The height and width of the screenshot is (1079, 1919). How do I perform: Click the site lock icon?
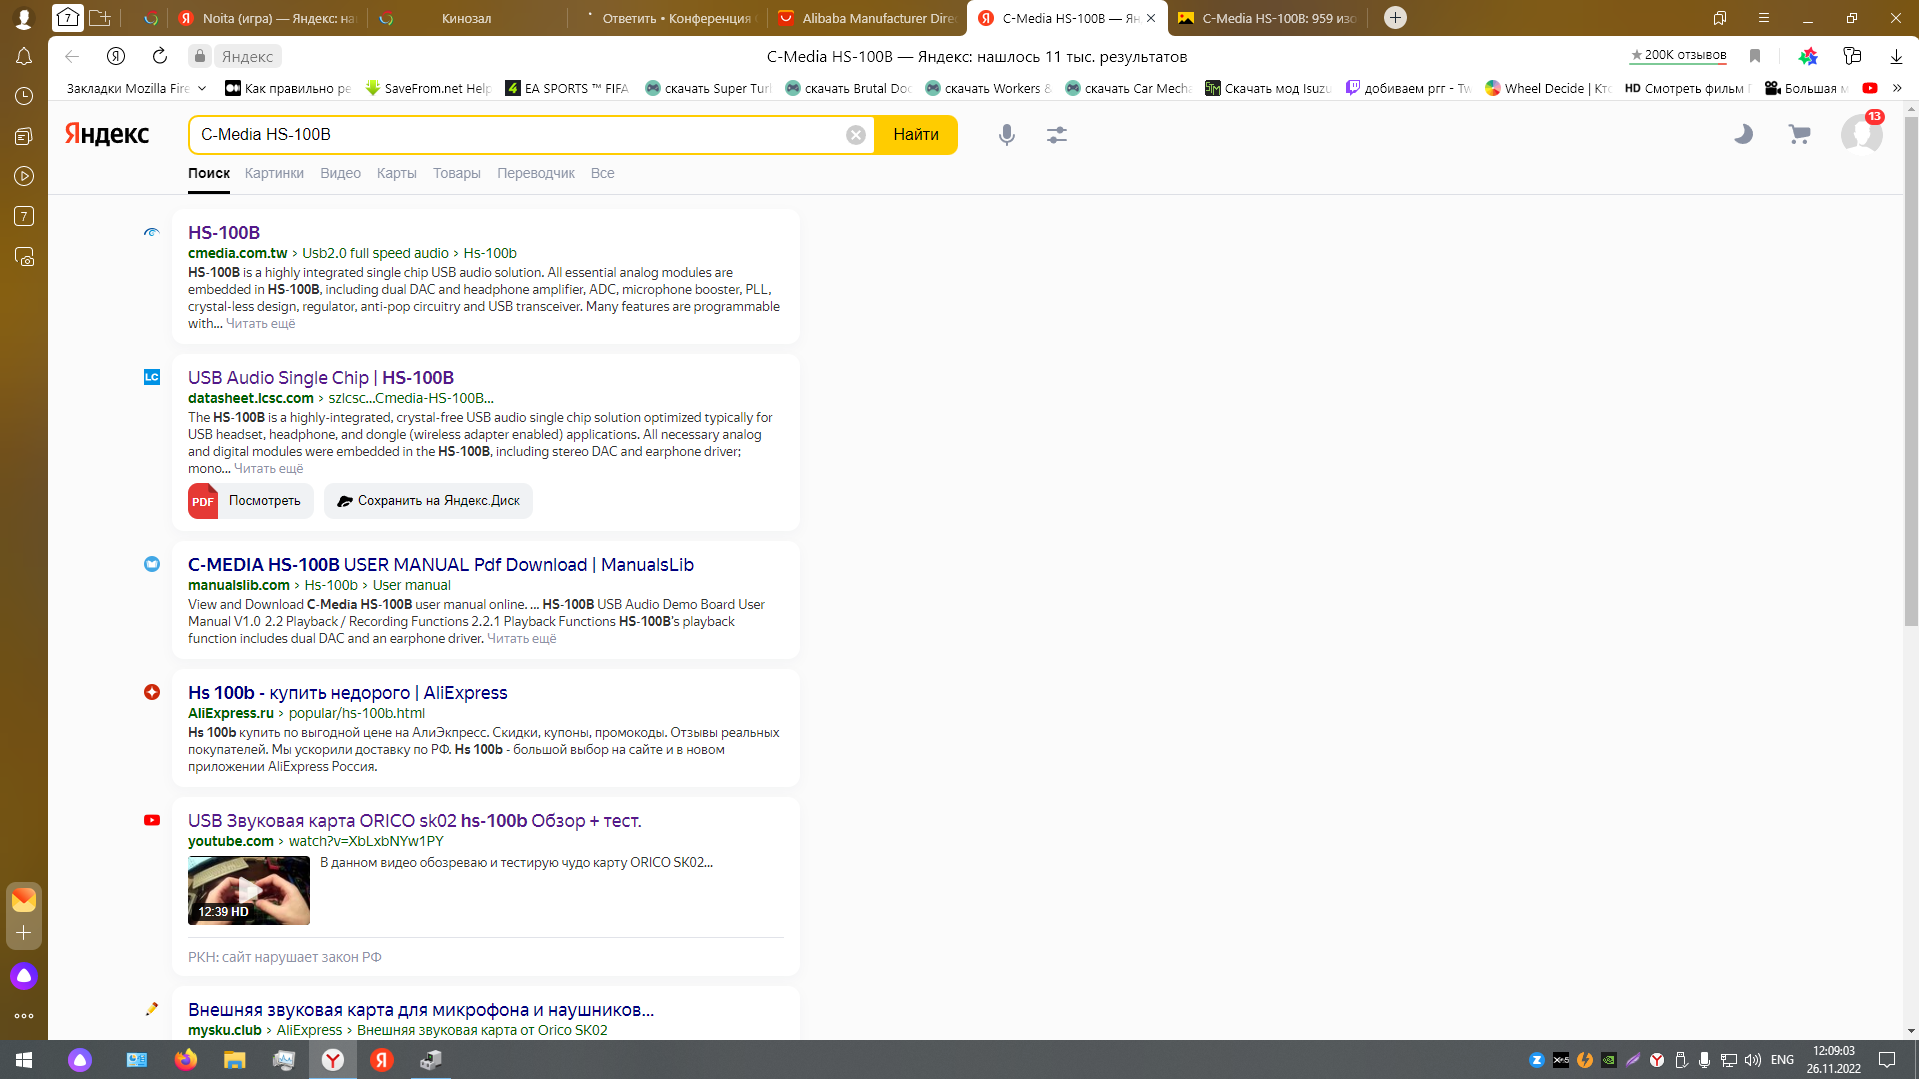coord(200,56)
